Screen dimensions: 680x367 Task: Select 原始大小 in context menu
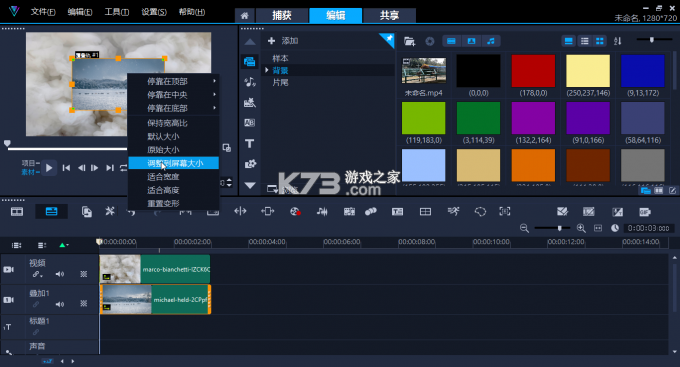[173, 150]
